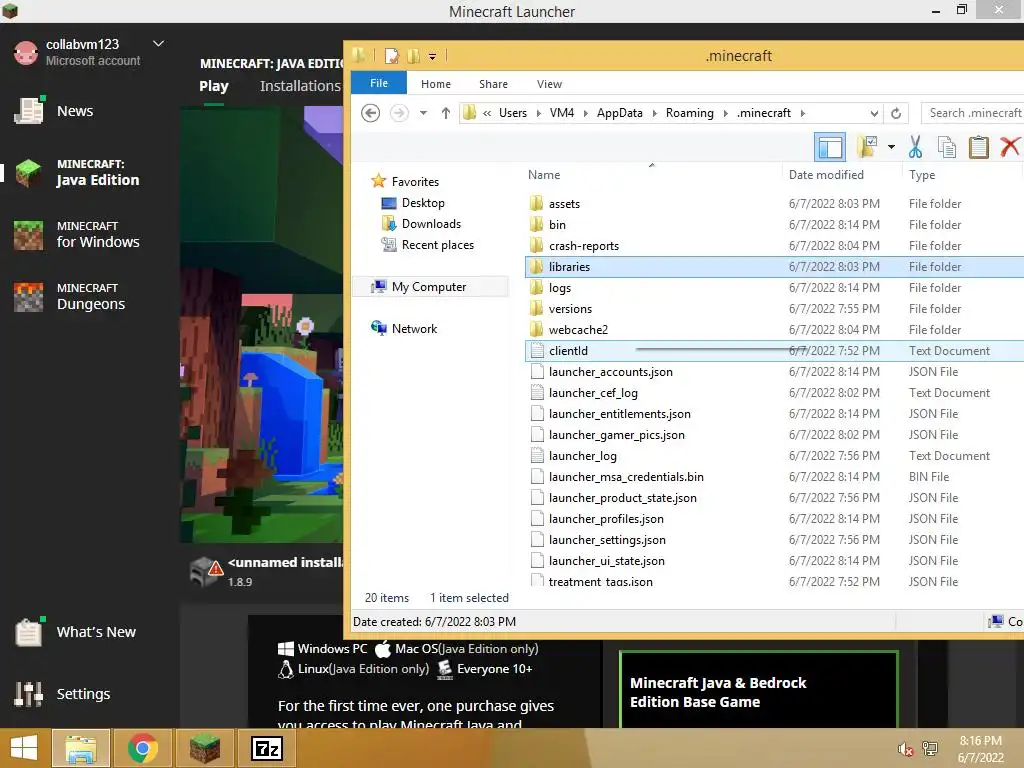The width and height of the screenshot is (1024, 768).
Task: Click the Cut scissors icon in Explorer
Action: [x=916, y=147]
